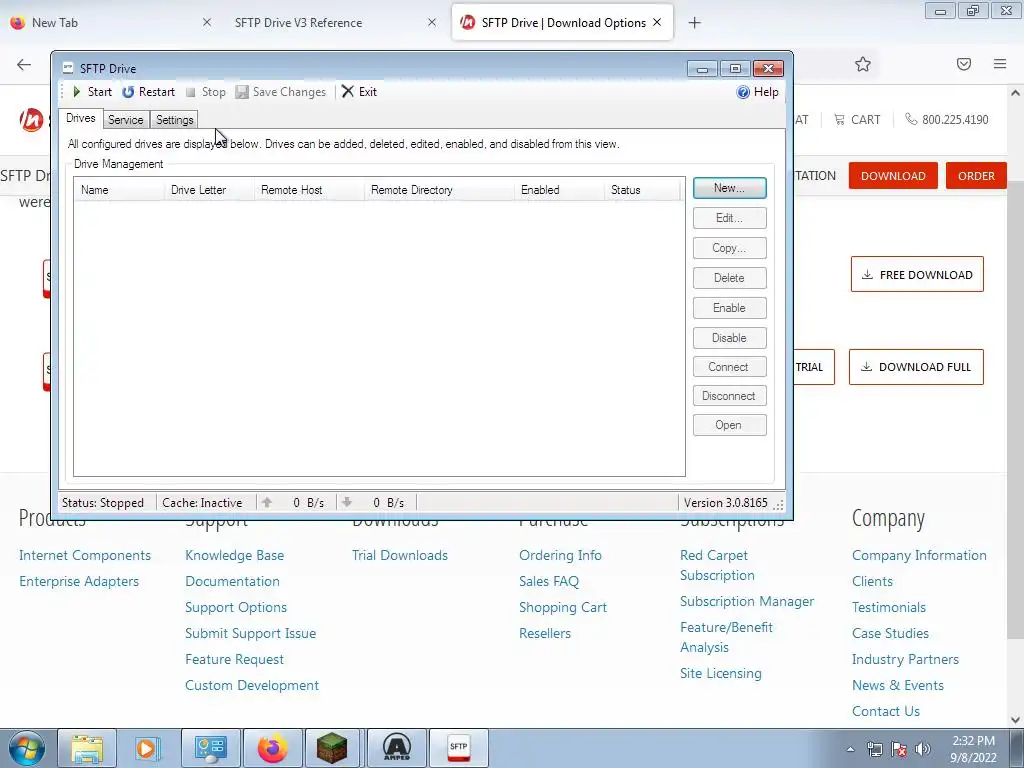The width and height of the screenshot is (1024, 768).
Task: Click the New... drive button
Action: point(729,188)
